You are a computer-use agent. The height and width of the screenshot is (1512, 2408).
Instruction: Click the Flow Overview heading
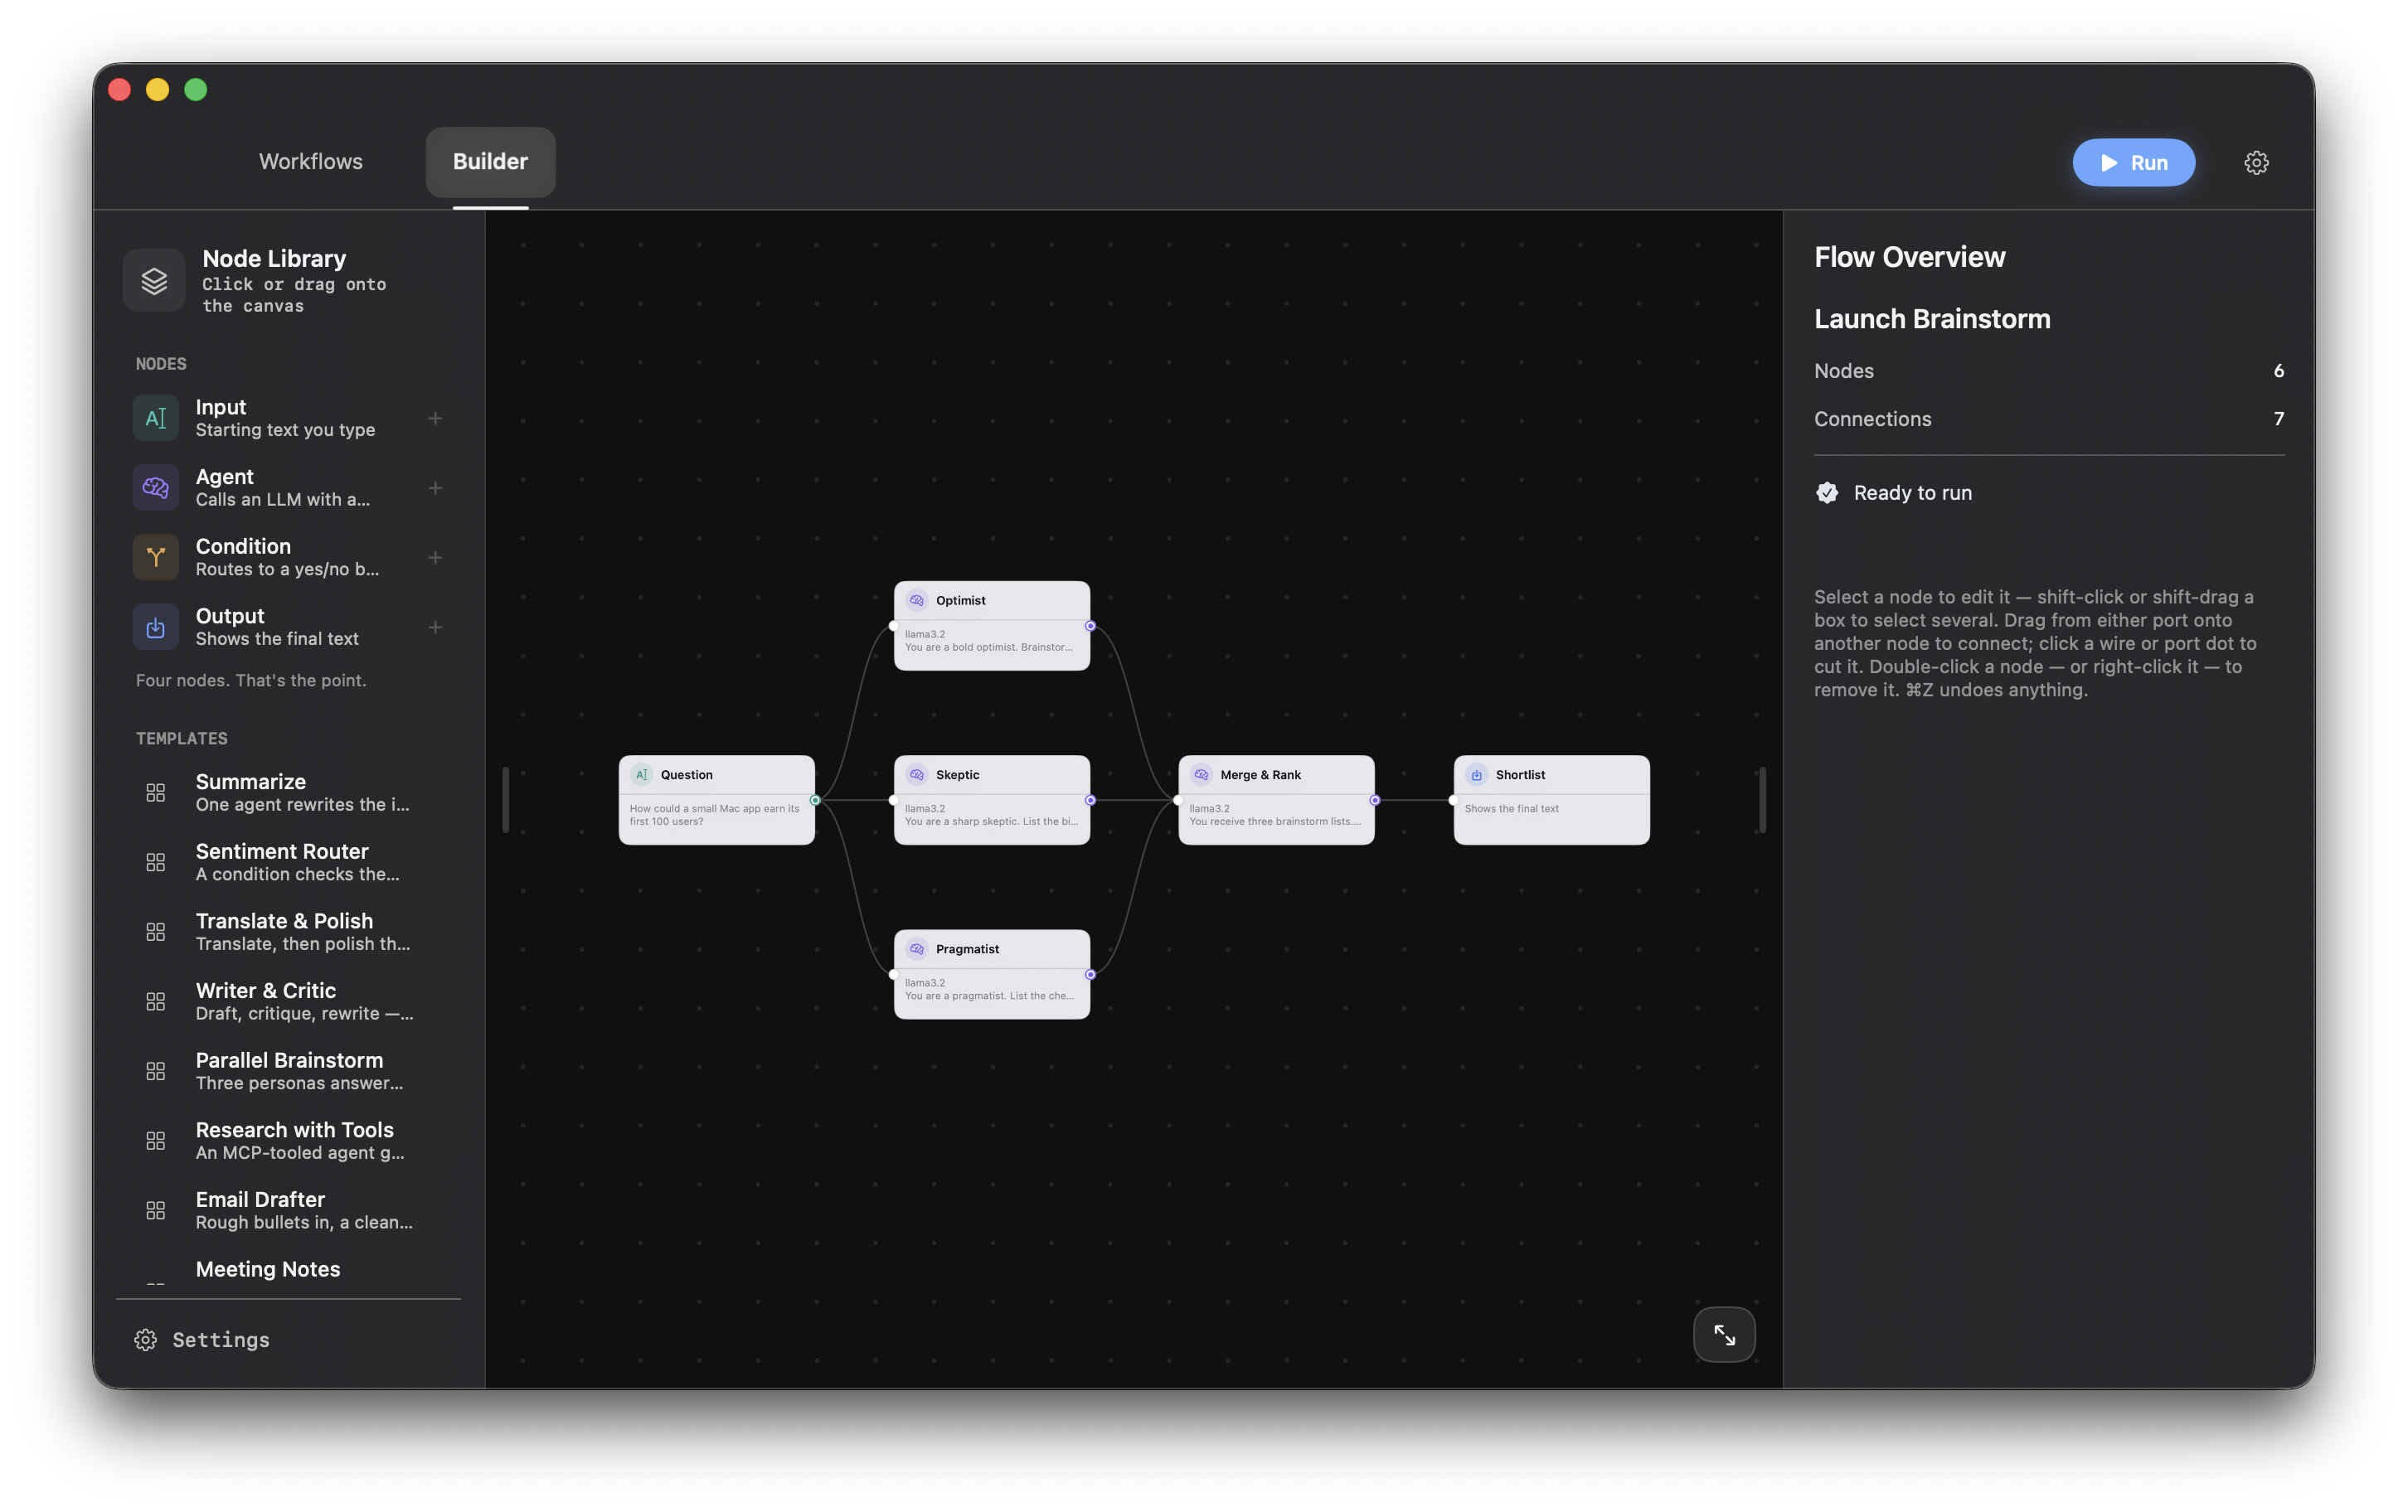[1909, 257]
